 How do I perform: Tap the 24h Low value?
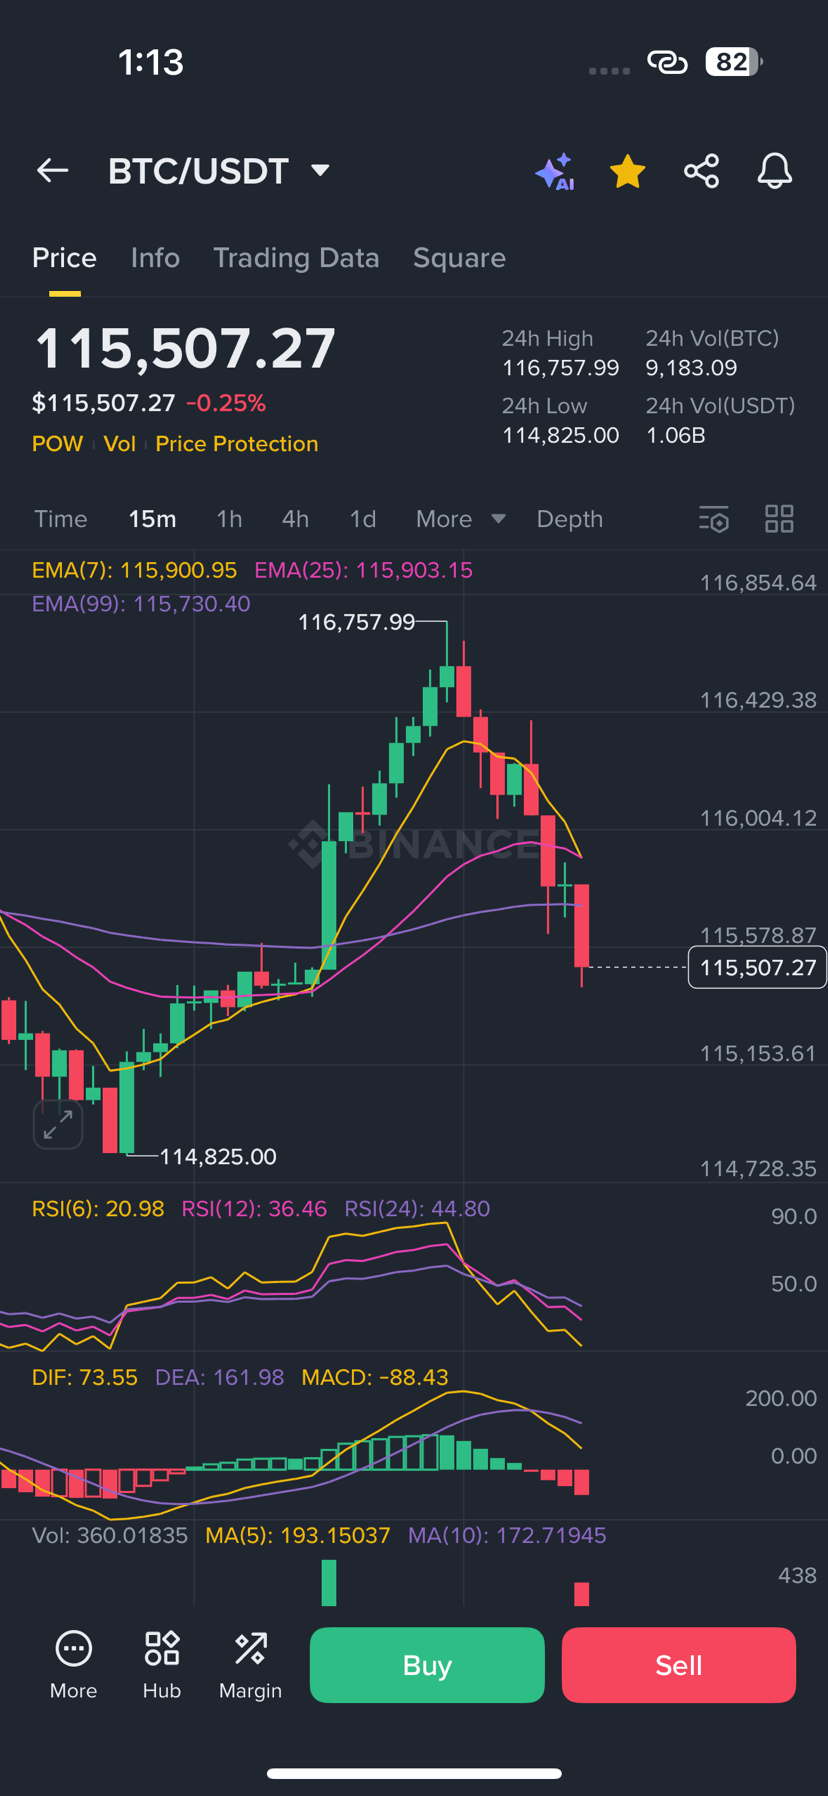[561, 436]
